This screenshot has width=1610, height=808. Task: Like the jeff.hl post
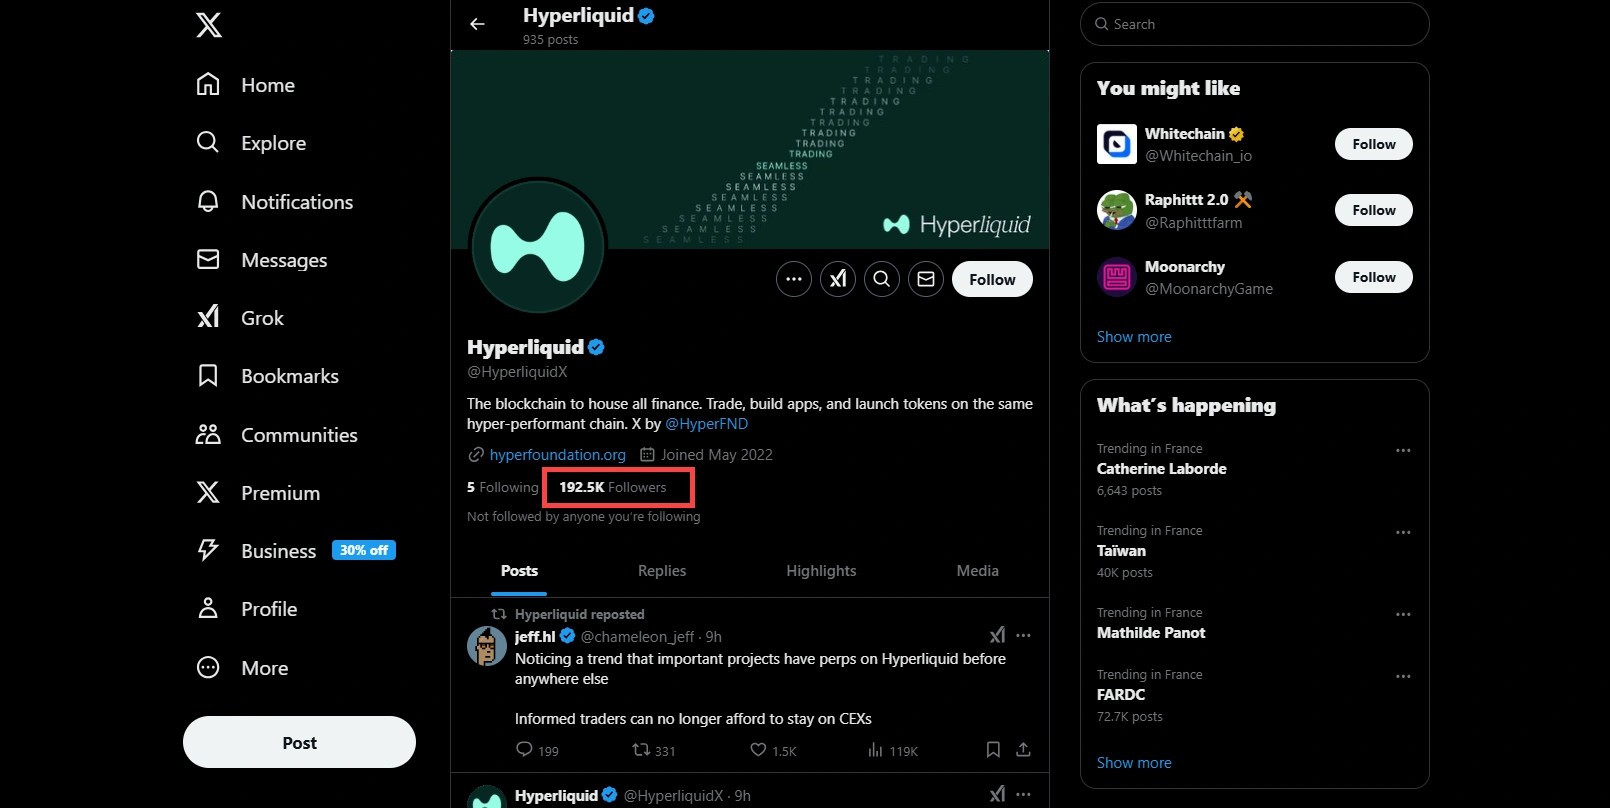[x=758, y=750]
